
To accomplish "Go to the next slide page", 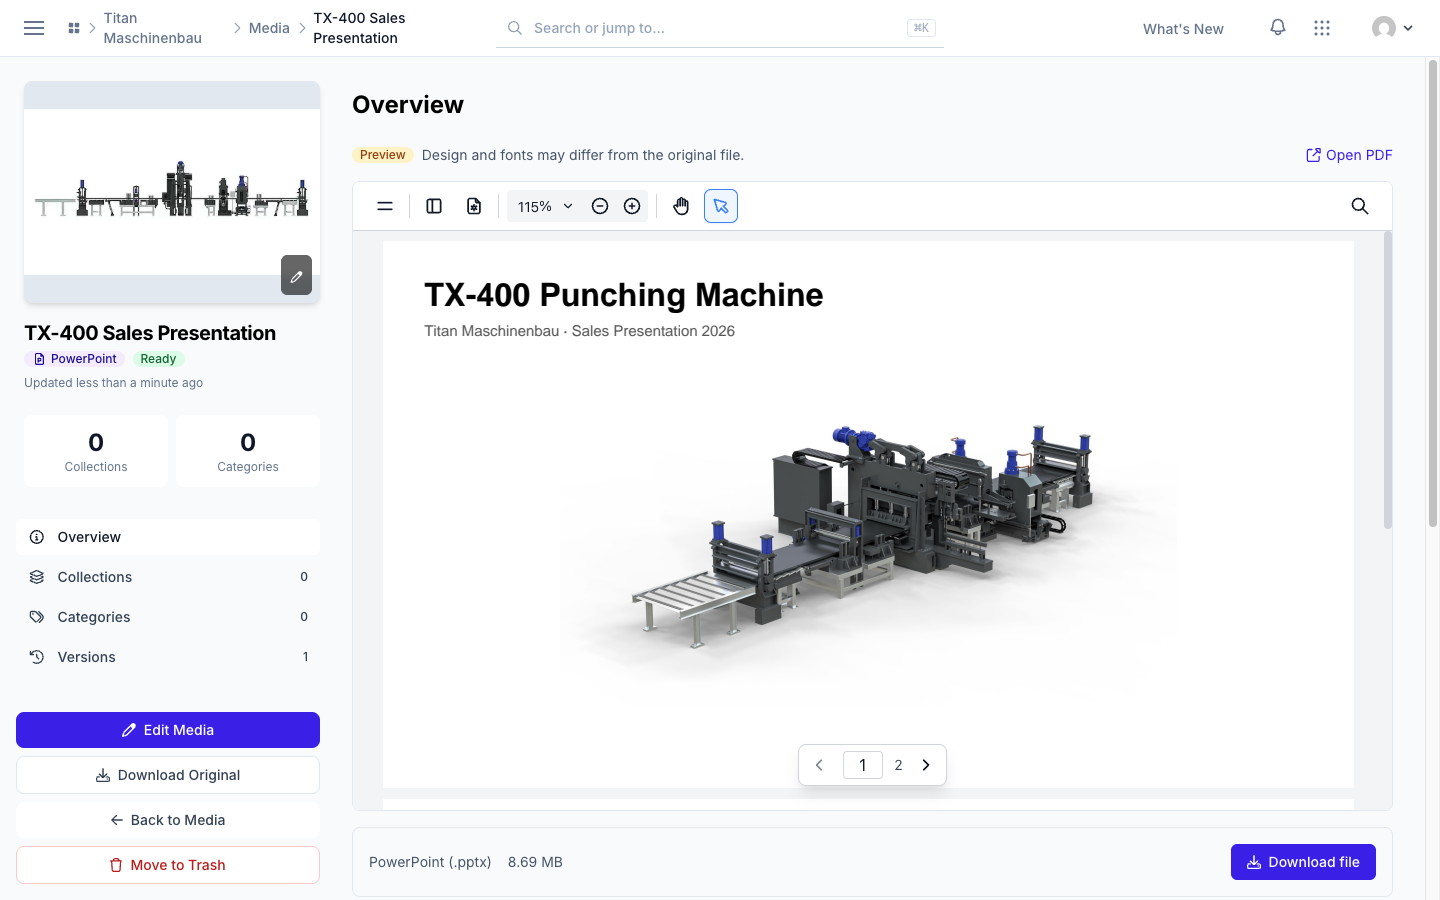I will 926,765.
